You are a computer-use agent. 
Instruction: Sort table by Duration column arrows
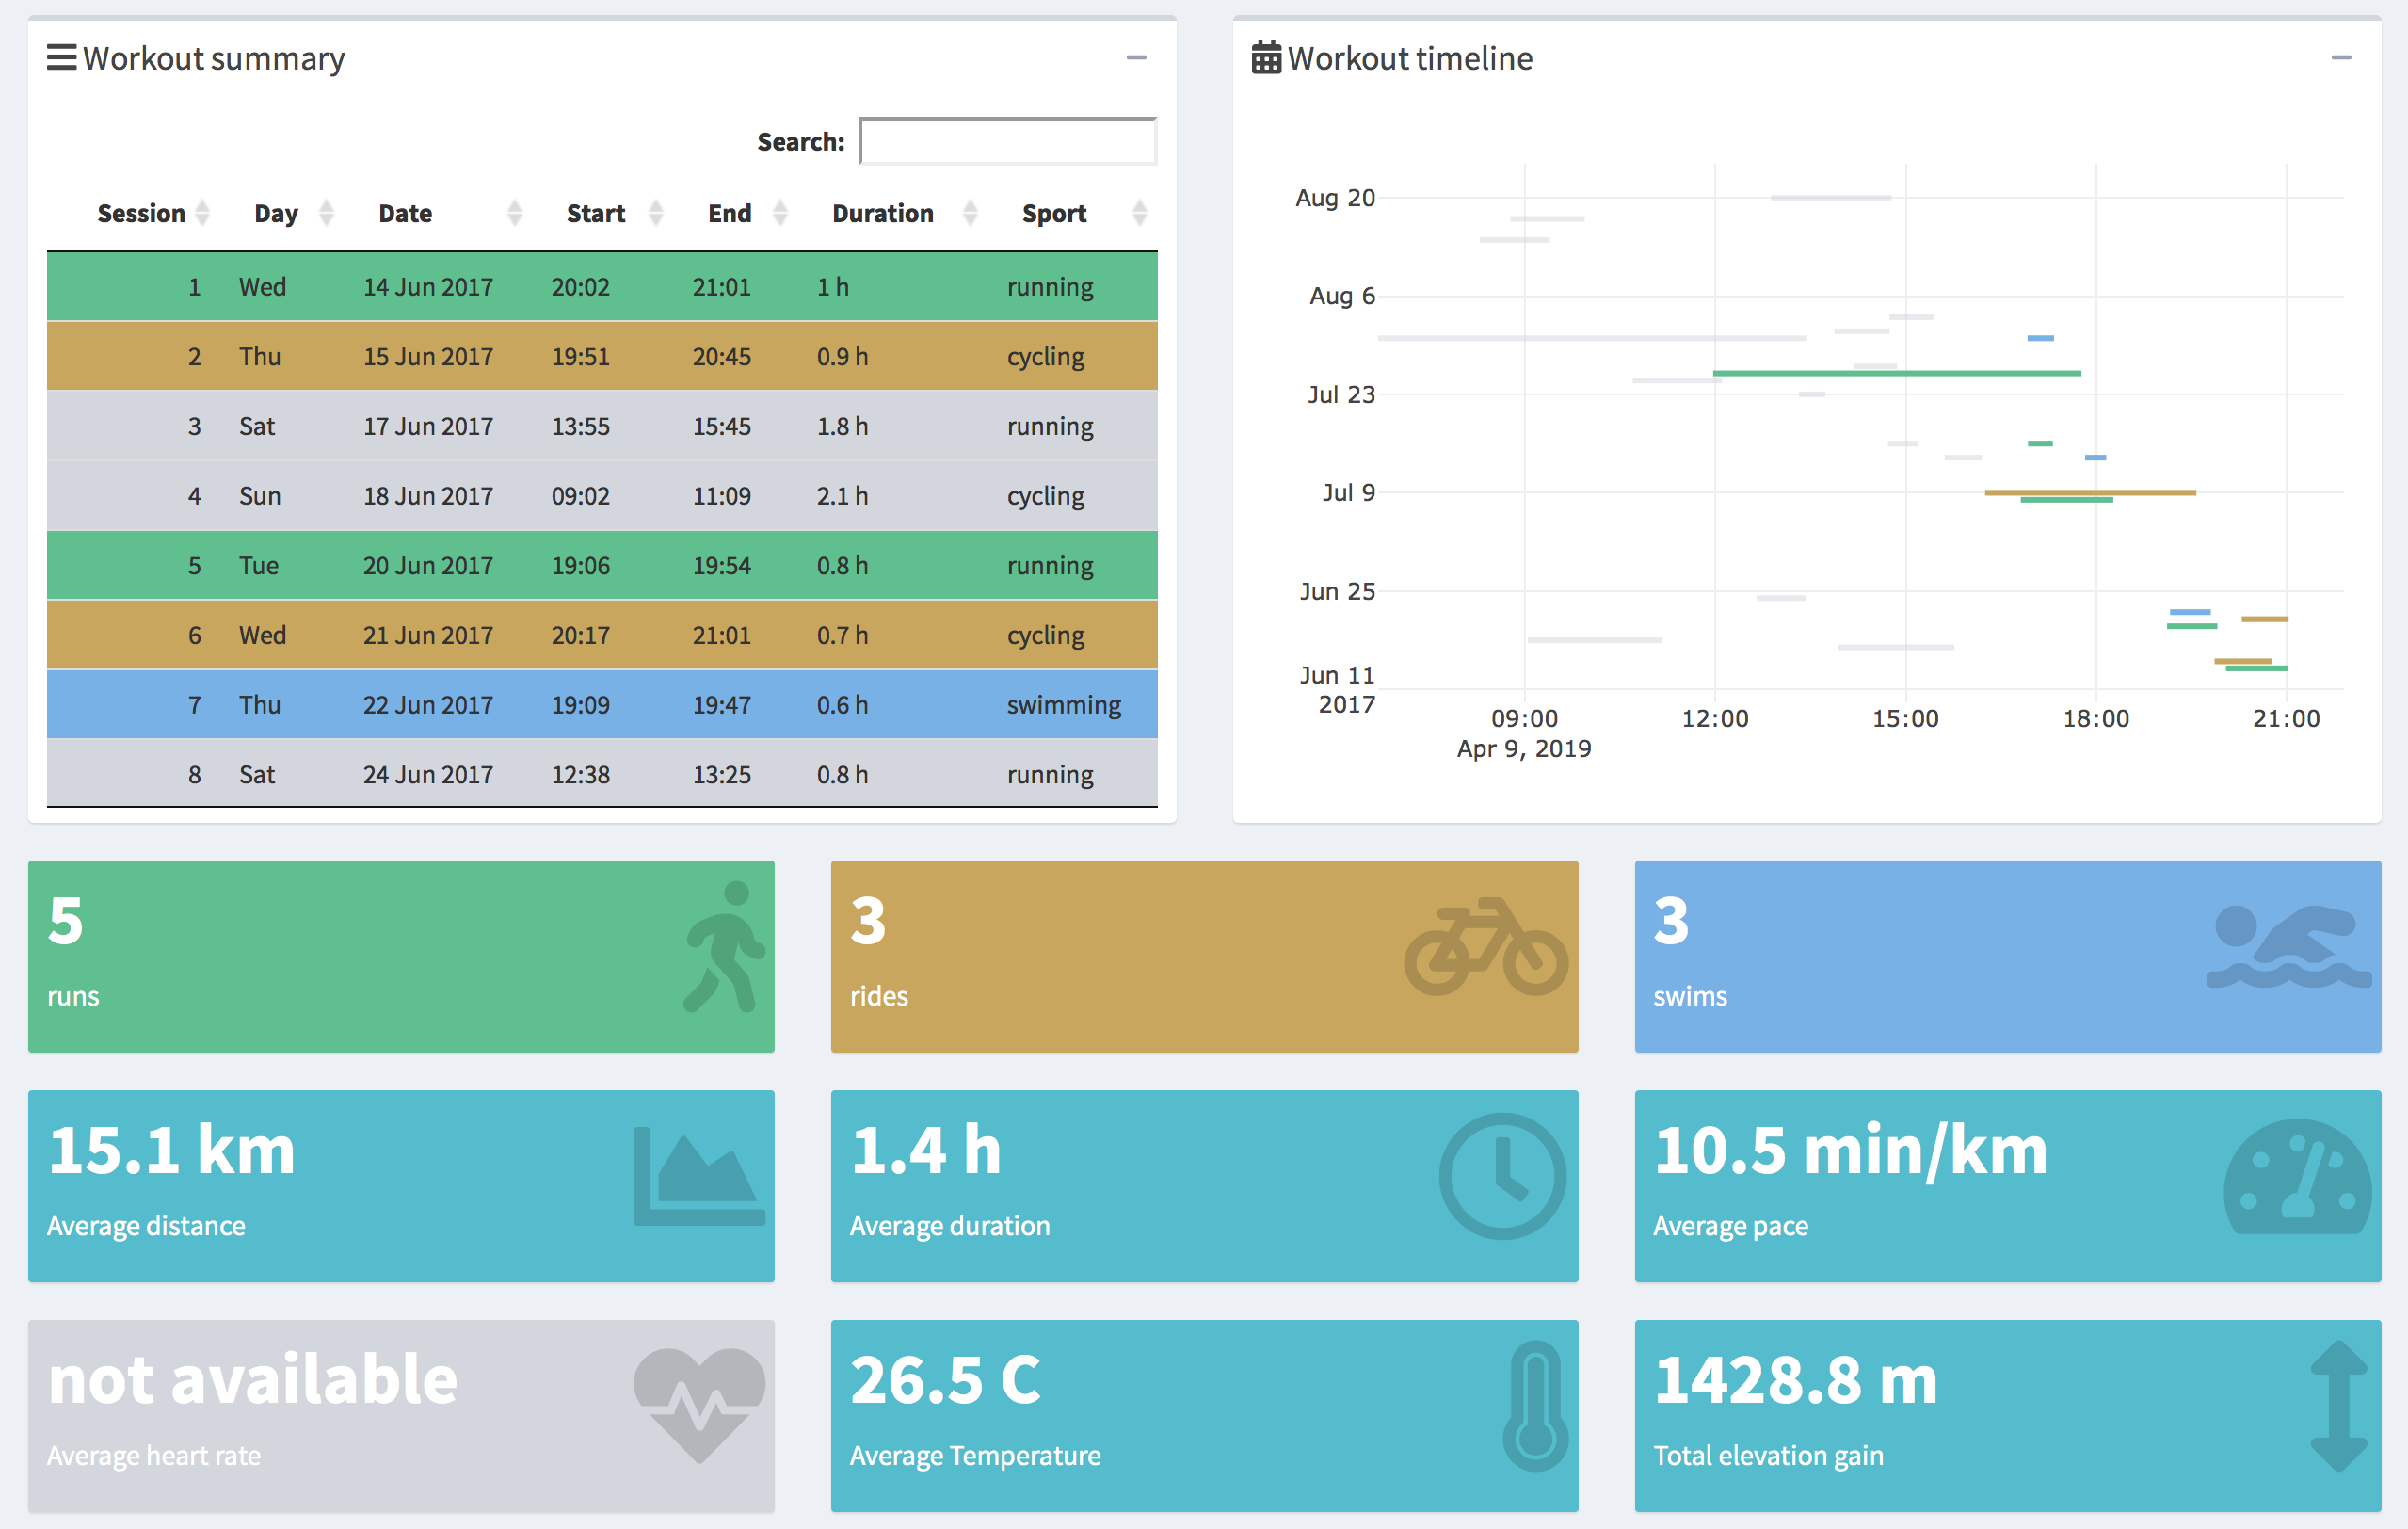click(969, 213)
